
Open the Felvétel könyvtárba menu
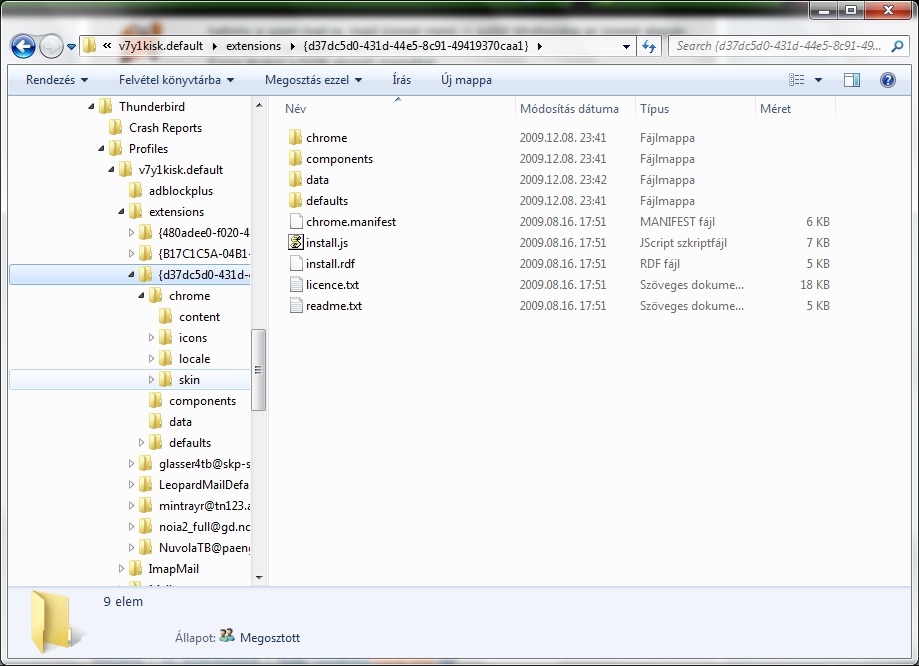click(x=176, y=80)
